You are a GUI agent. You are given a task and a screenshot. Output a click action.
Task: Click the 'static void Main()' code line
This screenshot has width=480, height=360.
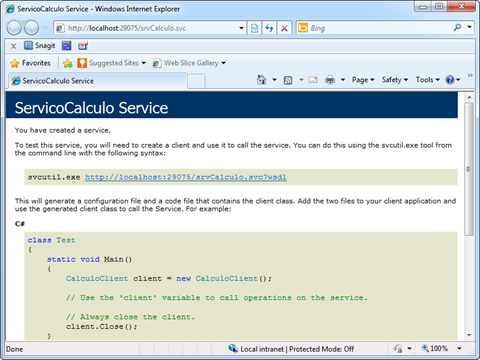[x=89, y=259]
